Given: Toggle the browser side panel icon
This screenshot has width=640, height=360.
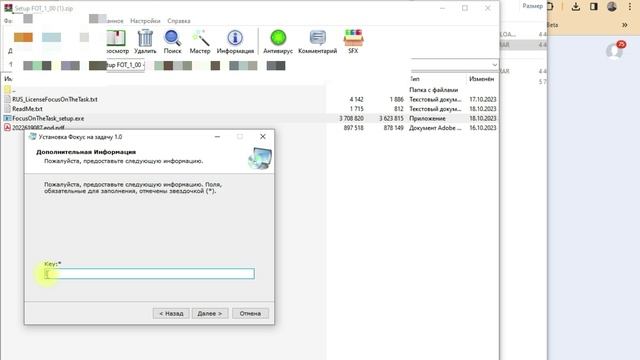Looking at the screenshot, I should [594, 7].
